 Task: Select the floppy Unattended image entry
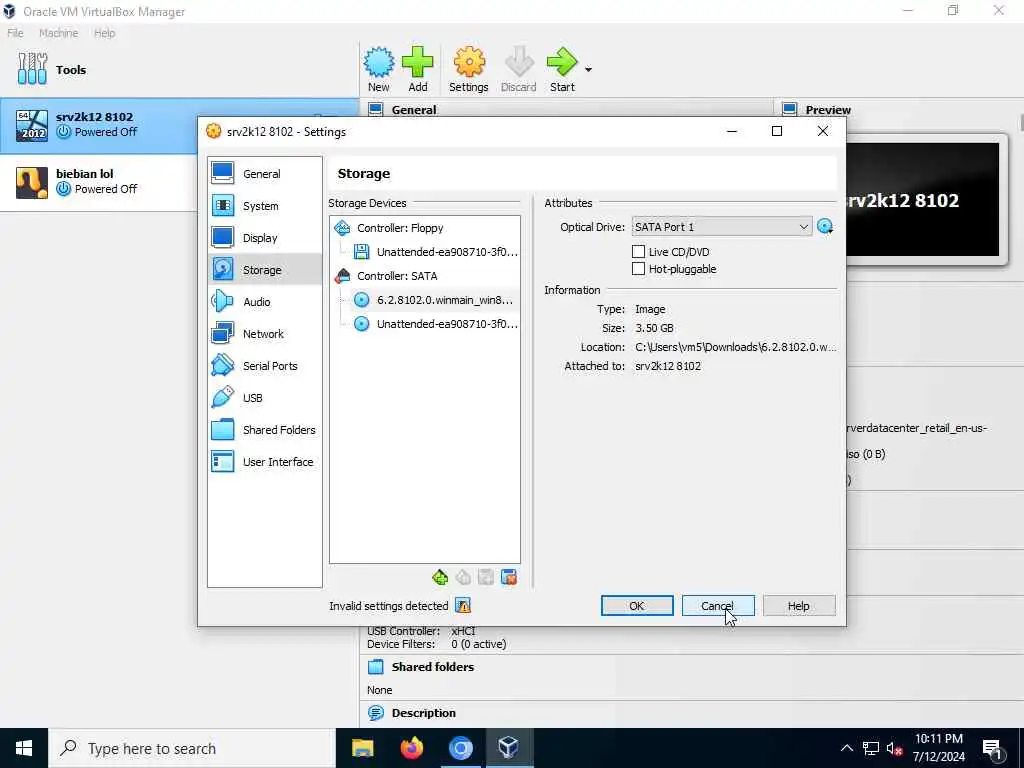[x=436, y=252]
